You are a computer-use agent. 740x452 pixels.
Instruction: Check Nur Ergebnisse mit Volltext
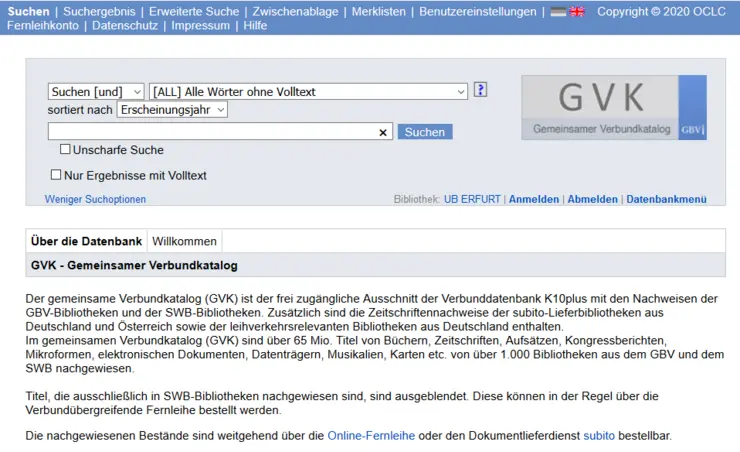coord(56,175)
